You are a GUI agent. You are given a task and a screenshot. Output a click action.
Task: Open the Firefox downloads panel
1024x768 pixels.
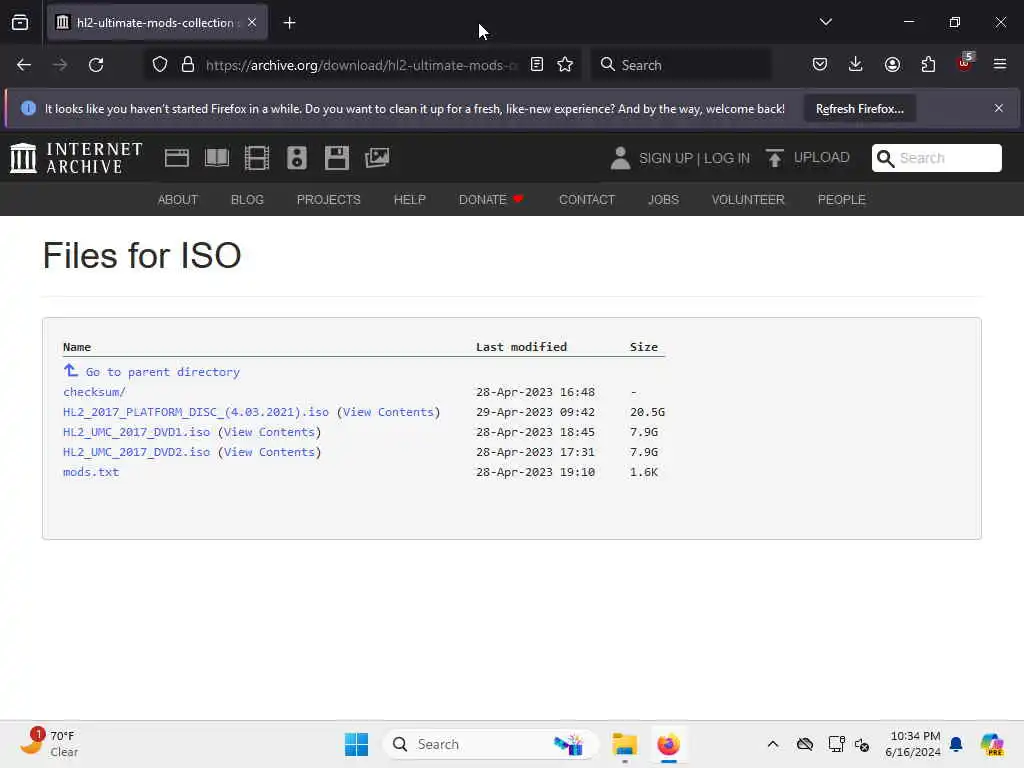click(x=856, y=65)
